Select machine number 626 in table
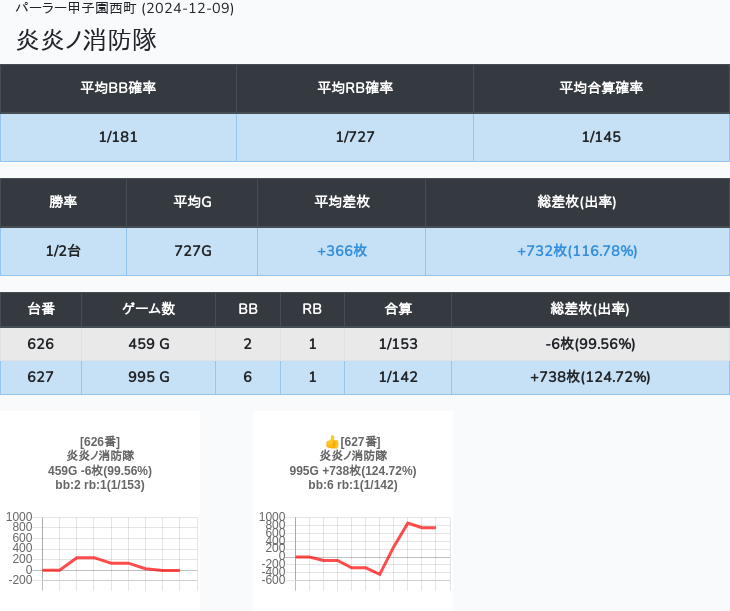The image size is (730, 611). 41,344
